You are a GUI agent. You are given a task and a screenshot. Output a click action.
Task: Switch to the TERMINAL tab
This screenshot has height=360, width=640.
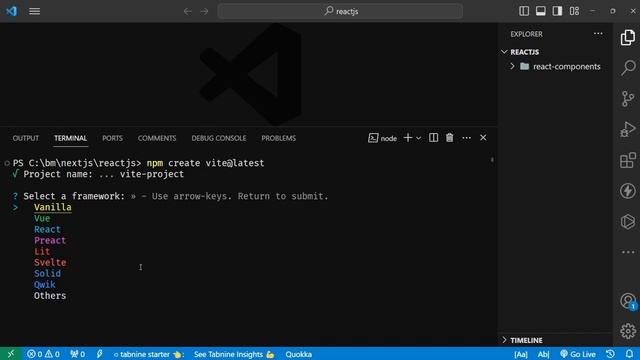(71, 138)
